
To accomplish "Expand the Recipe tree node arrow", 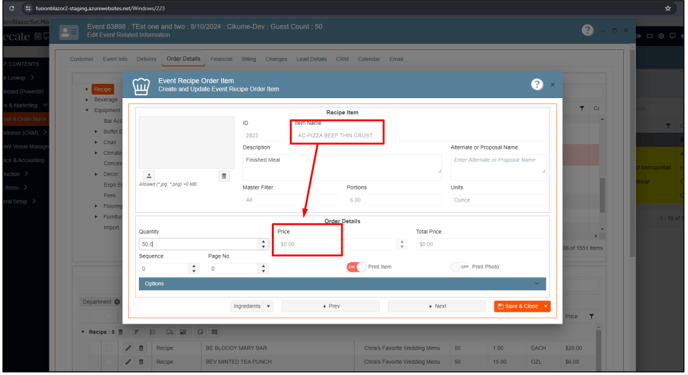I will (87, 89).
